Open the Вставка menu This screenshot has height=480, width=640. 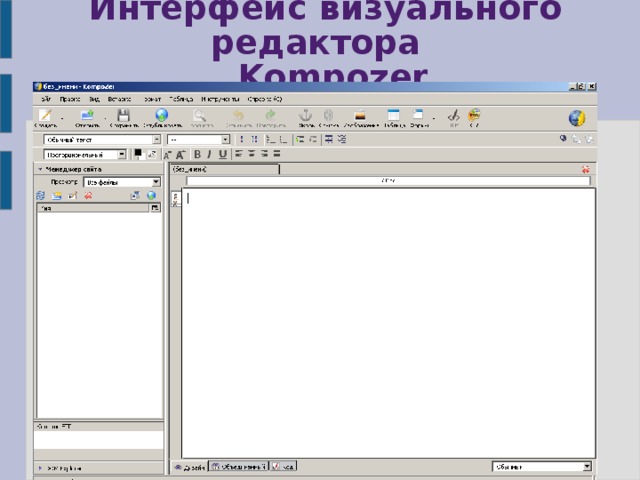point(120,99)
